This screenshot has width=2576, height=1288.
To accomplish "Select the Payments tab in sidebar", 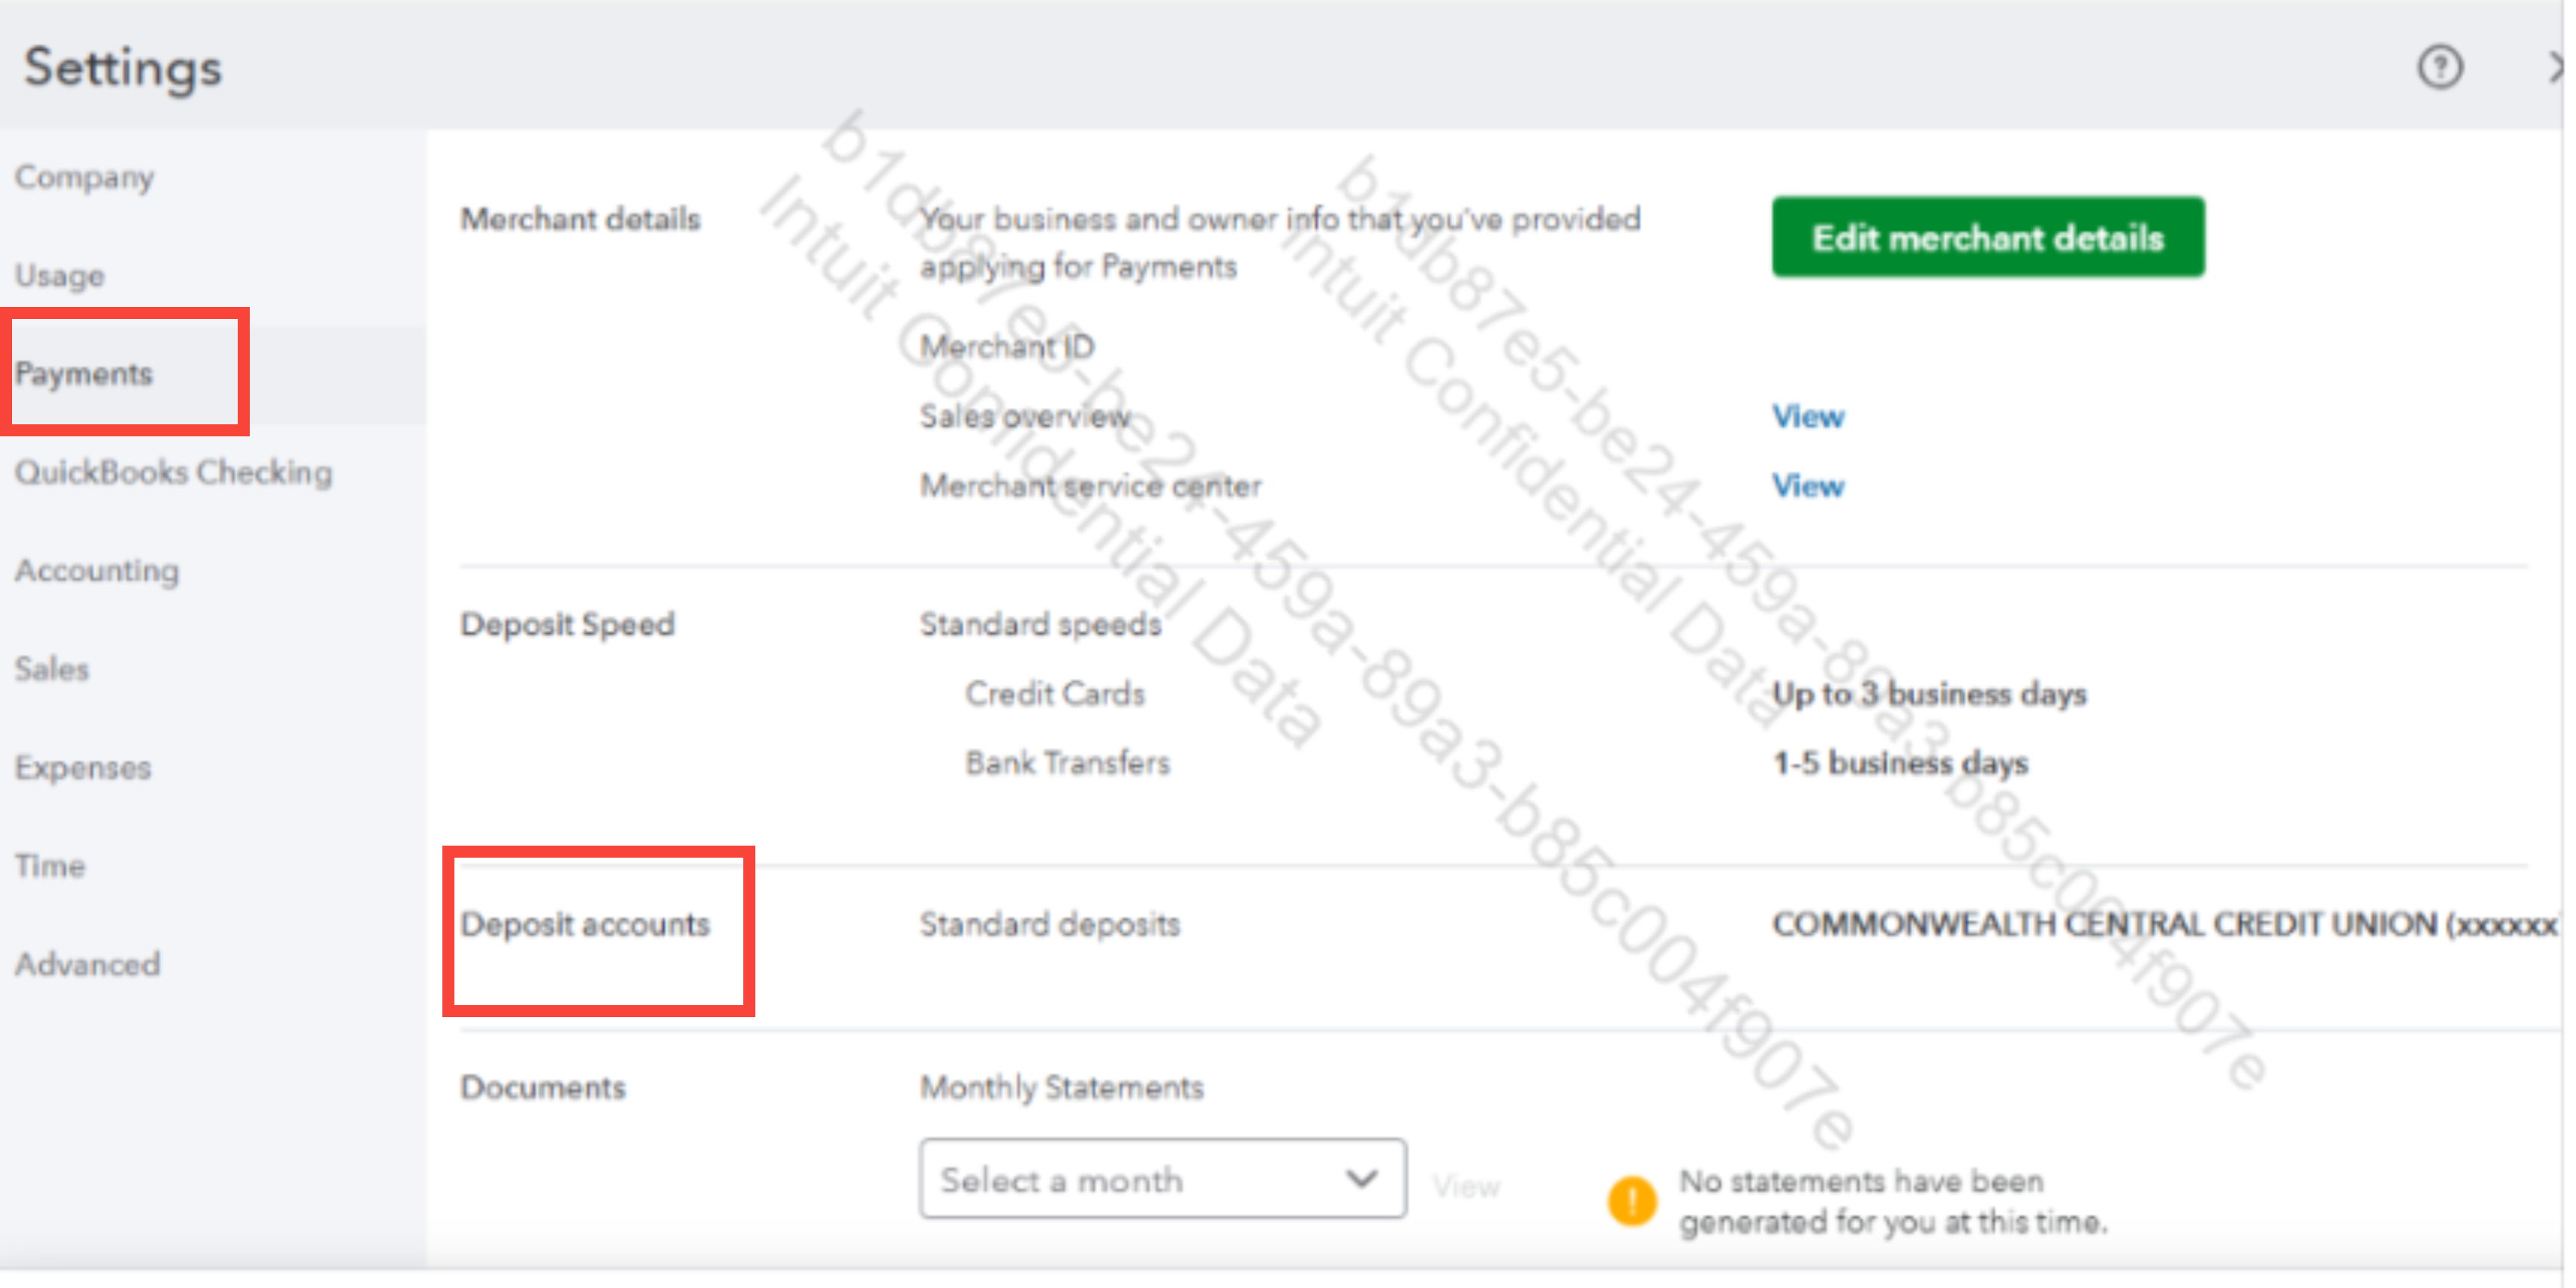I will tap(84, 373).
